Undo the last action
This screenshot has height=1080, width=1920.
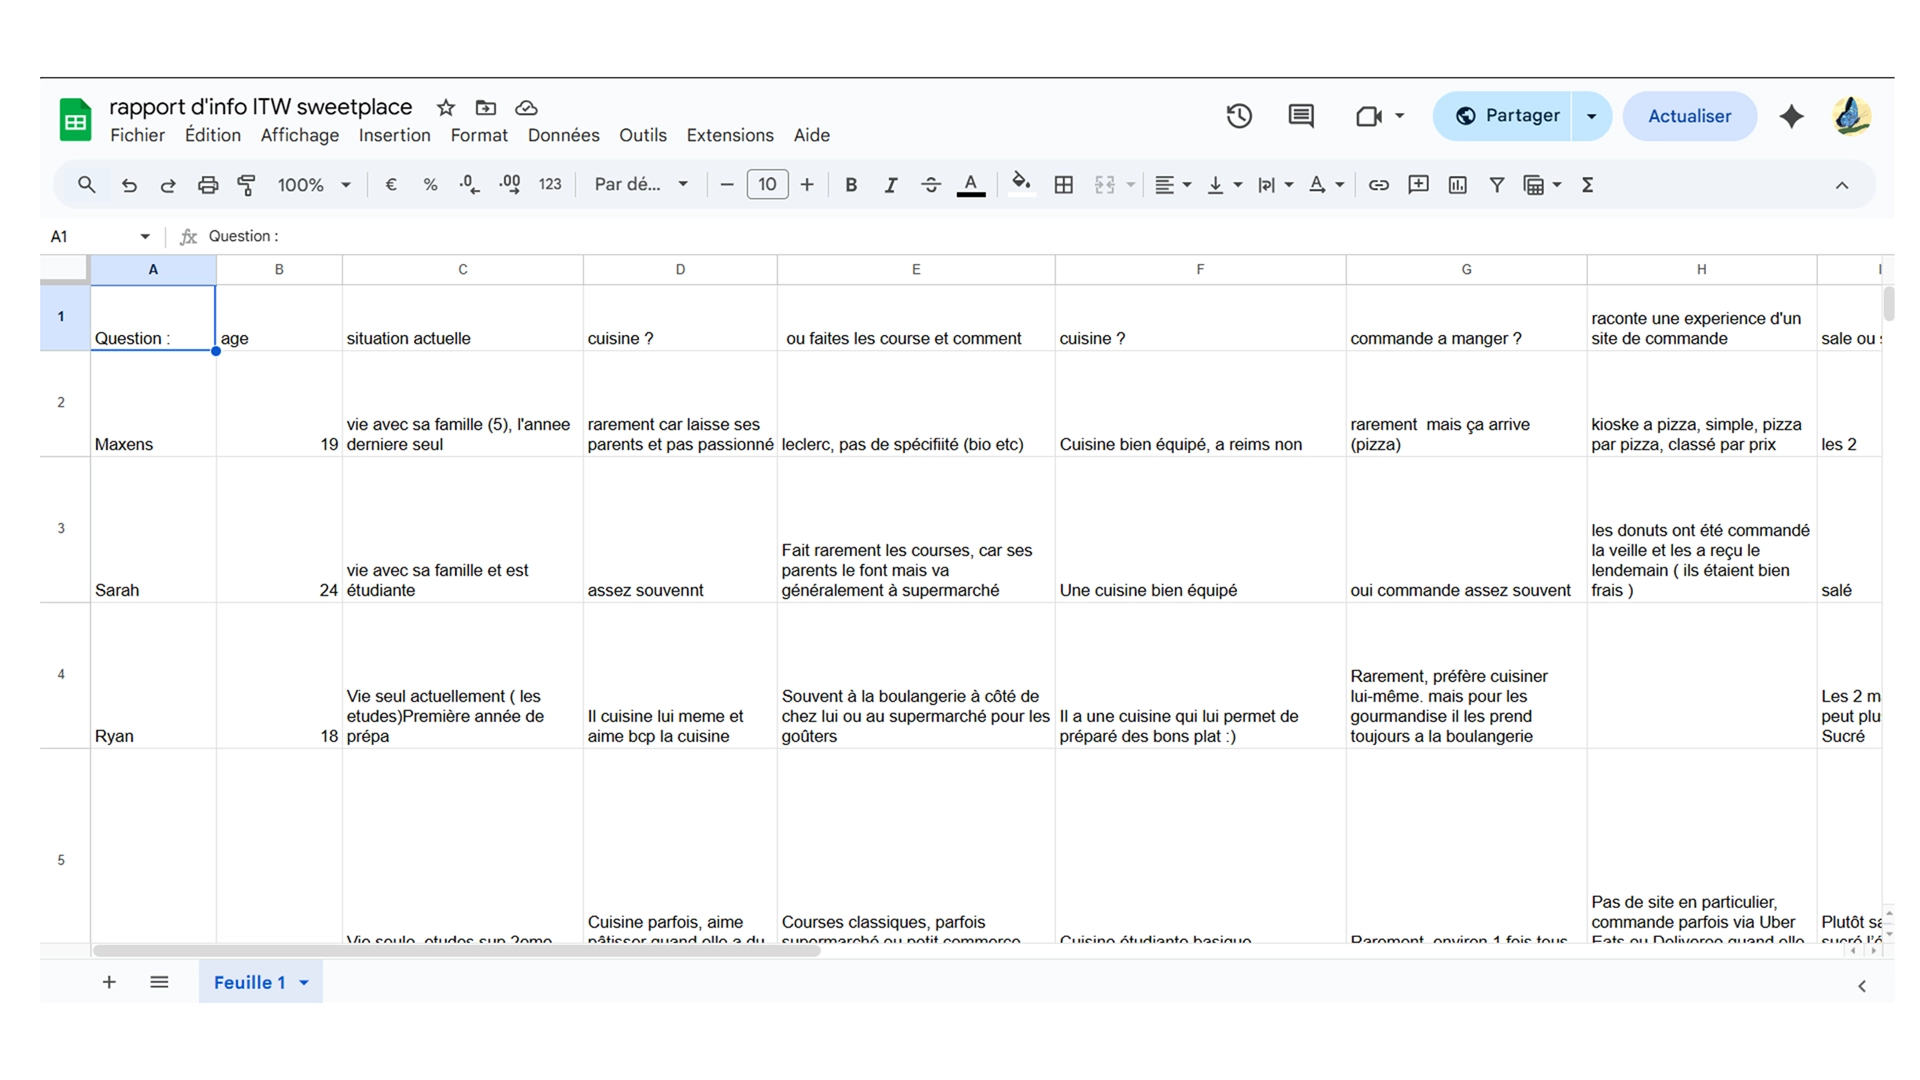129,185
